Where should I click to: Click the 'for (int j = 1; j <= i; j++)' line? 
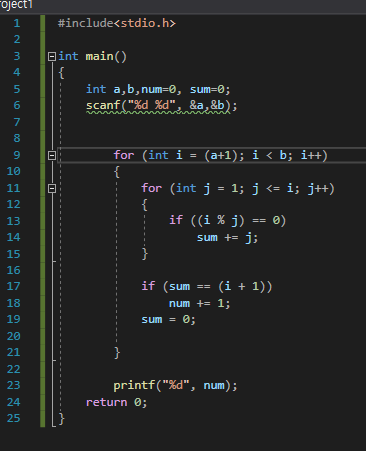[238, 189]
